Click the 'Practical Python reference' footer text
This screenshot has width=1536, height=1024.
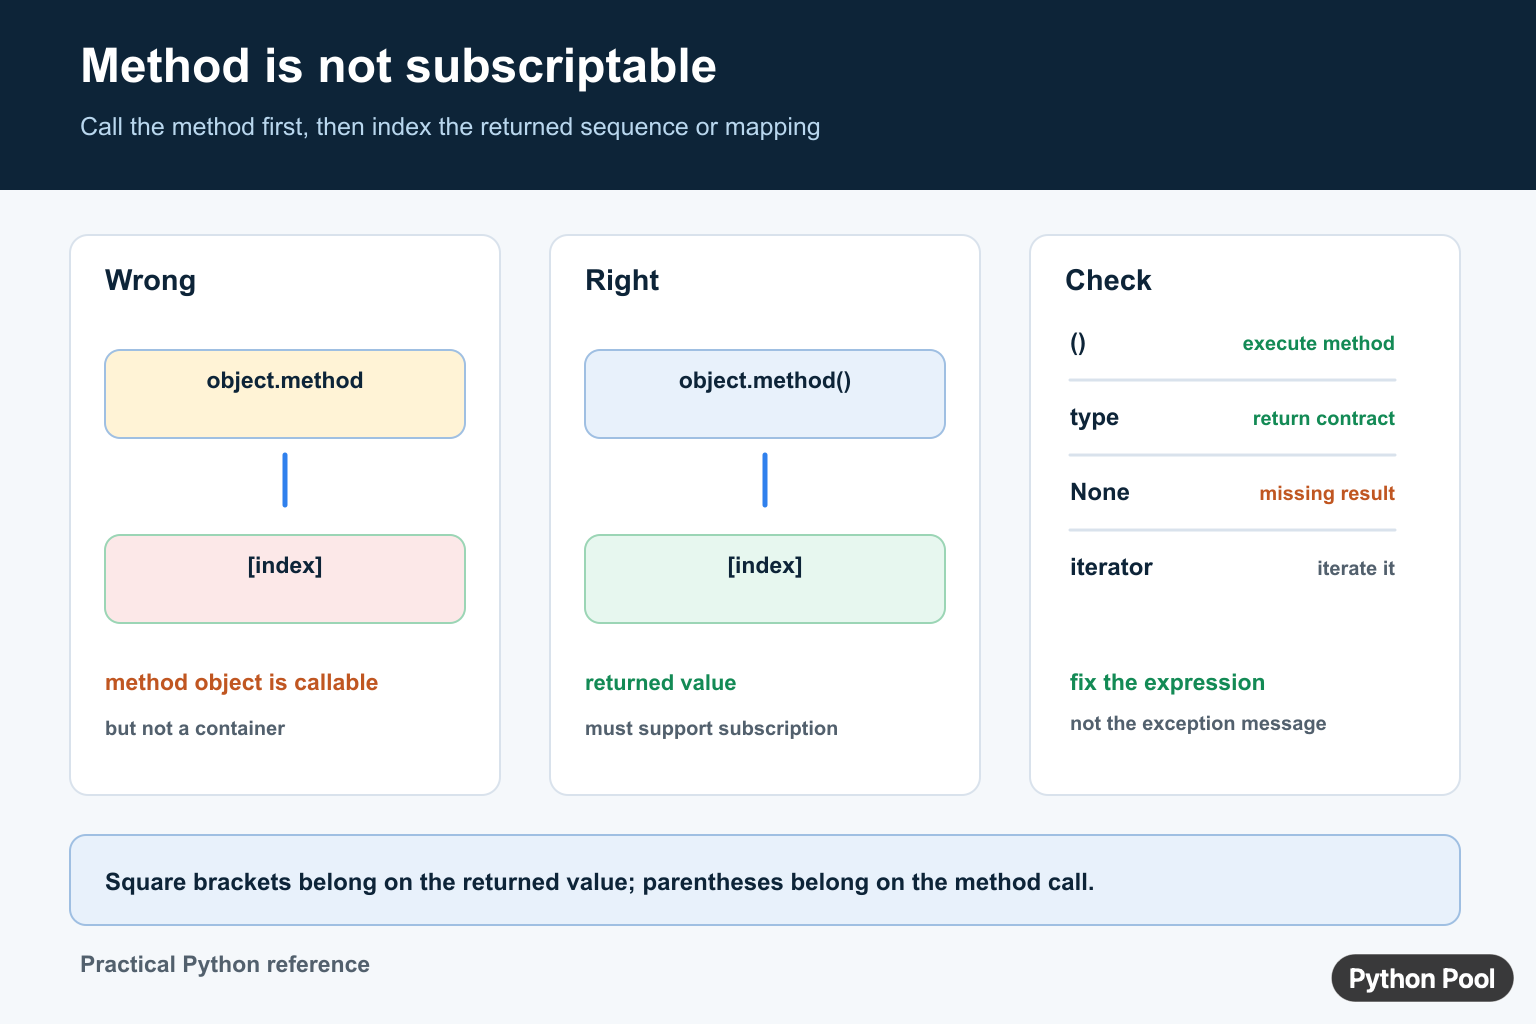(x=225, y=964)
